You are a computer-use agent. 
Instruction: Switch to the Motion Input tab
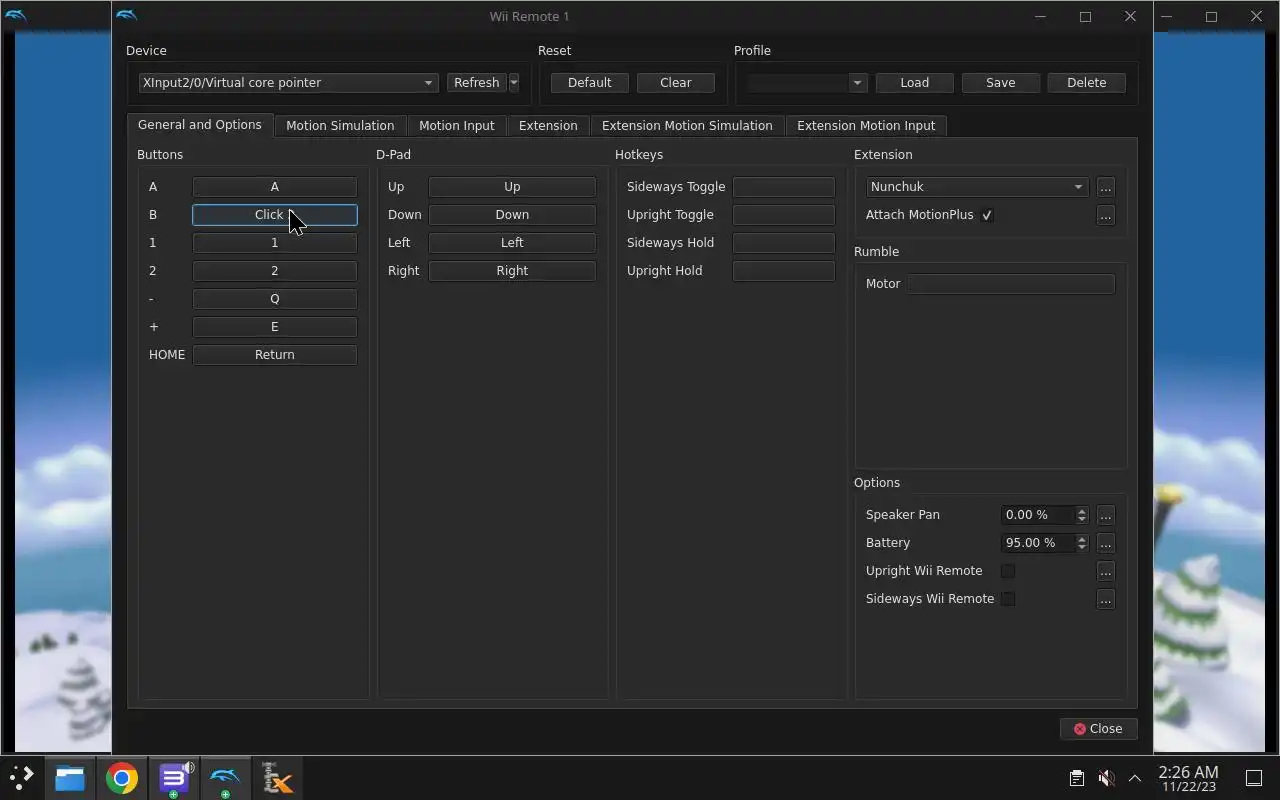[456, 125]
